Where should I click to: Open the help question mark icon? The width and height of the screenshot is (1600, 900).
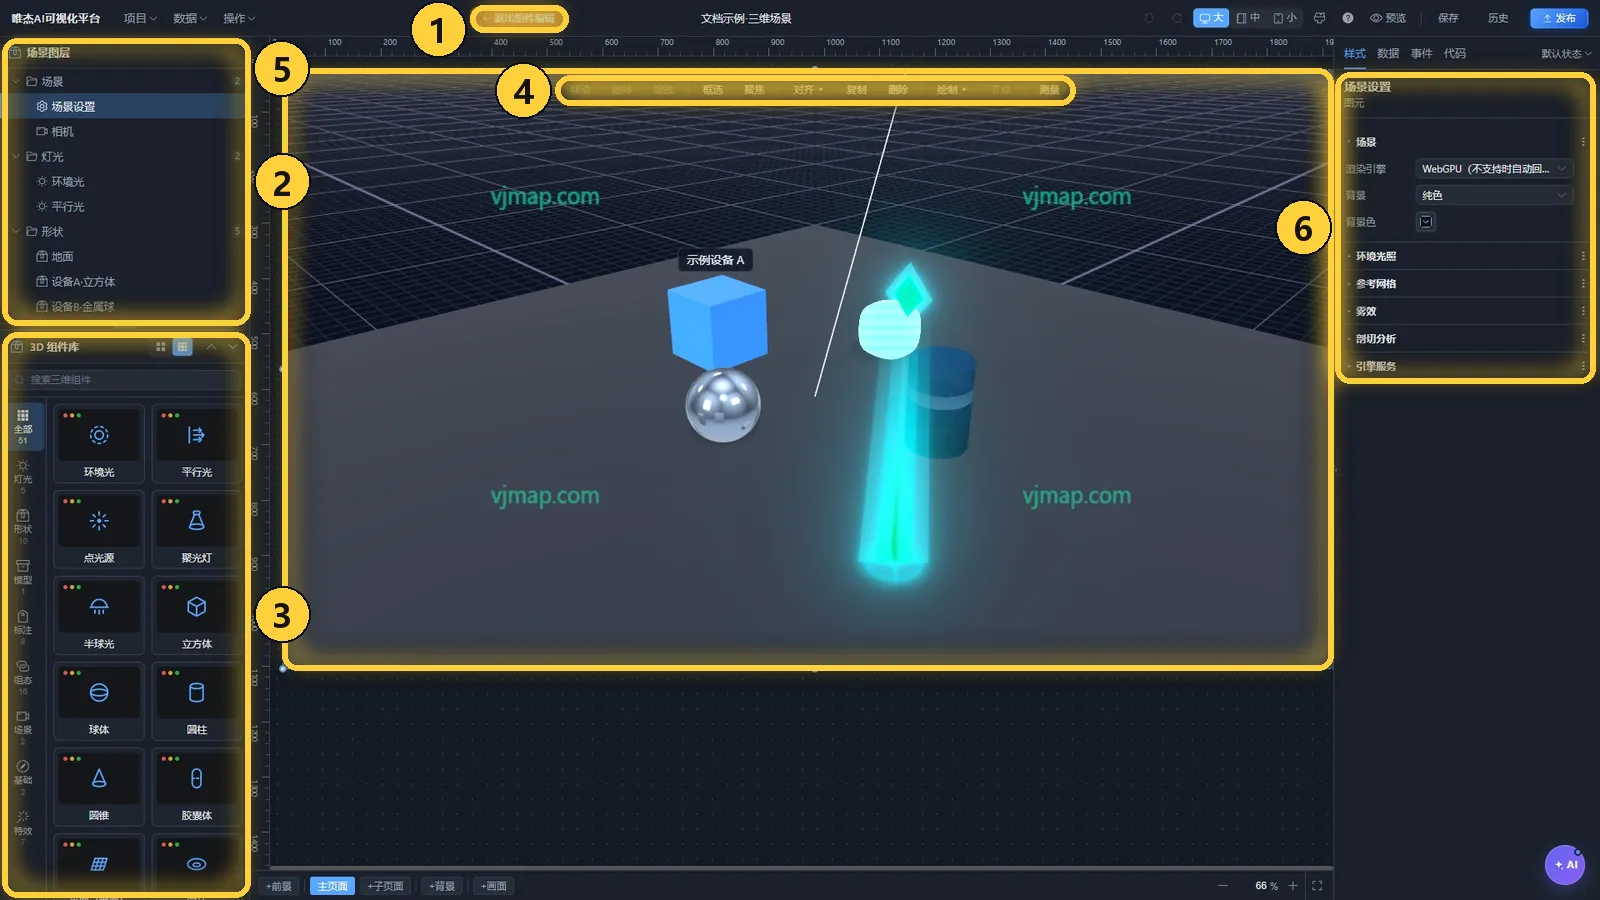coord(1348,18)
